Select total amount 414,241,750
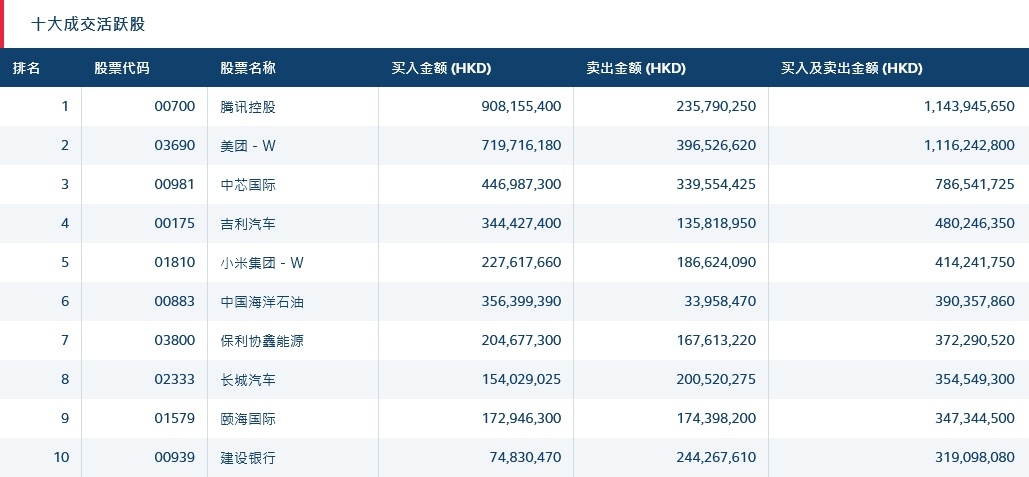Image resolution: width=1029 pixels, height=477 pixels. tap(975, 262)
